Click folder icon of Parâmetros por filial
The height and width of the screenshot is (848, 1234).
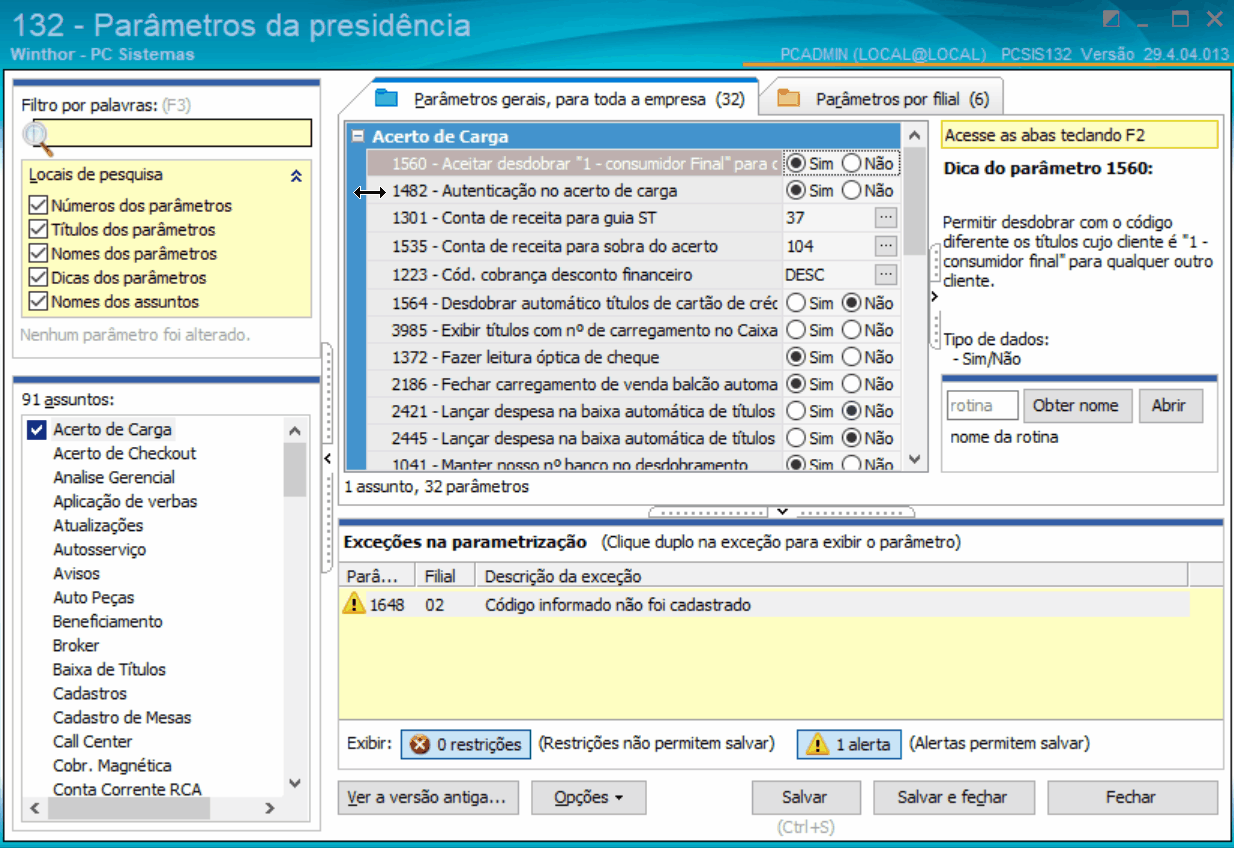pyautogui.click(x=789, y=99)
